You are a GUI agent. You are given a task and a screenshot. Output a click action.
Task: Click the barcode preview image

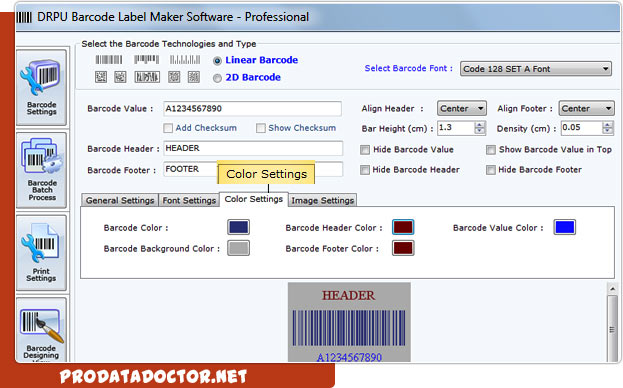click(x=349, y=322)
